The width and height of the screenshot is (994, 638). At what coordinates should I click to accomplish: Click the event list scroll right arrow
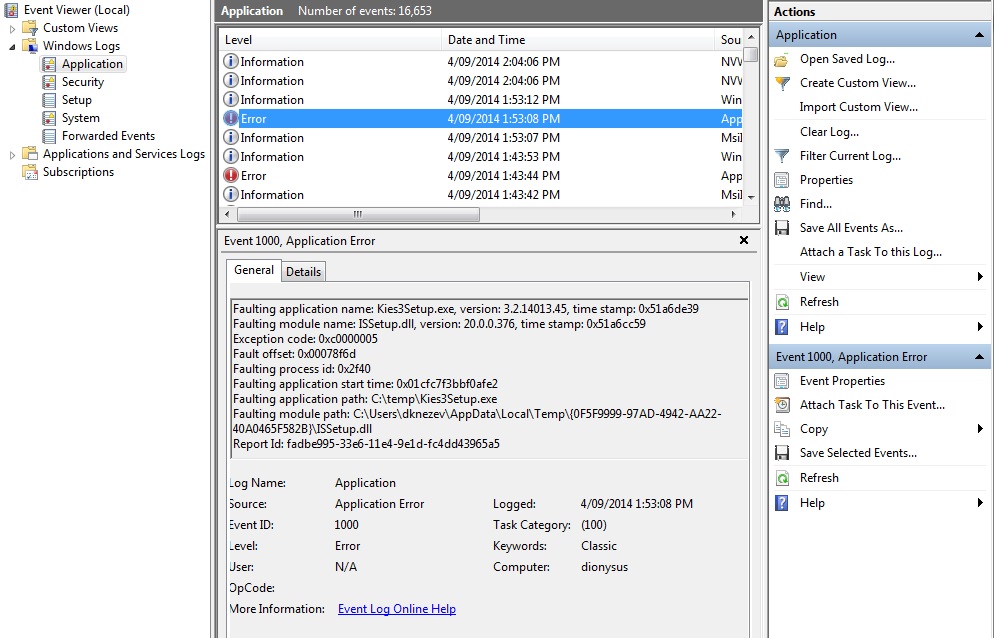[x=733, y=214]
